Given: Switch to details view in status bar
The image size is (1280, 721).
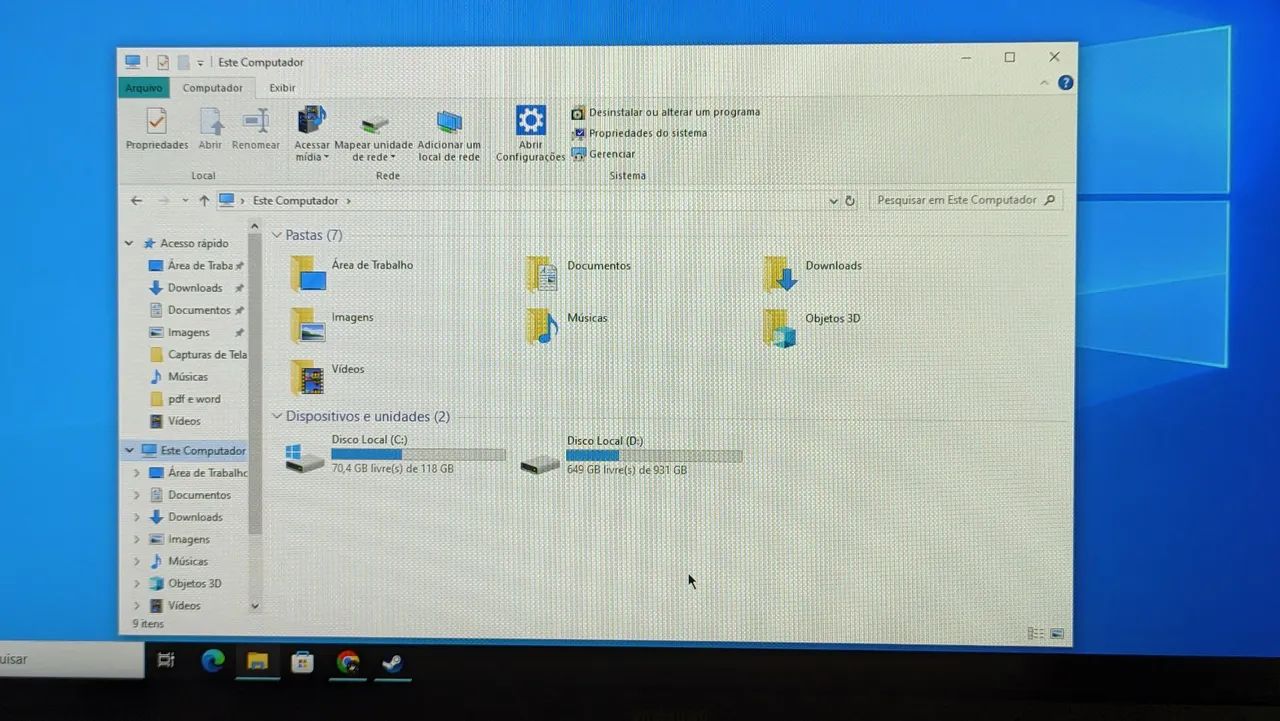Looking at the screenshot, I should click(x=1035, y=633).
